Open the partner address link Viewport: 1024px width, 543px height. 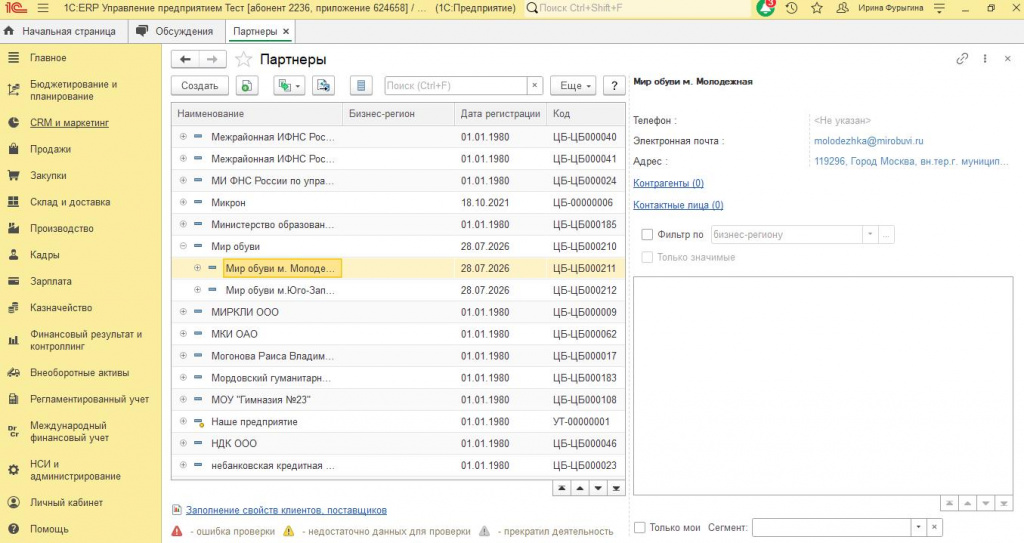[911, 161]
